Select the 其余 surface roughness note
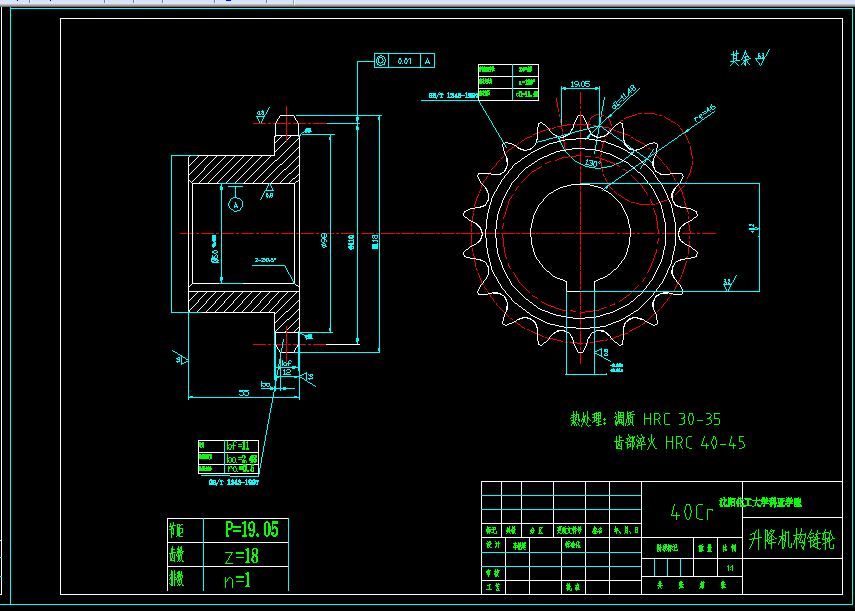This screenshot has height=611, width=855. coord(750,58)
